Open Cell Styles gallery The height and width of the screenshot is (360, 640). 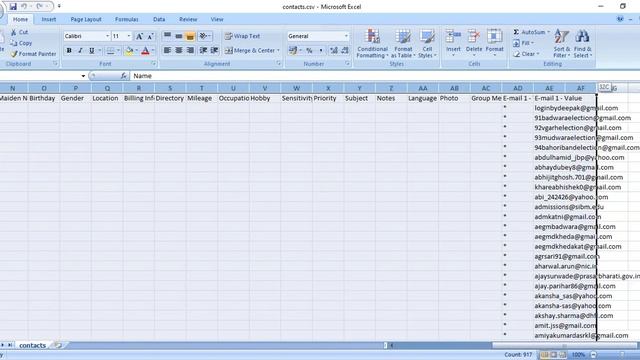click(x=427, y=43)
